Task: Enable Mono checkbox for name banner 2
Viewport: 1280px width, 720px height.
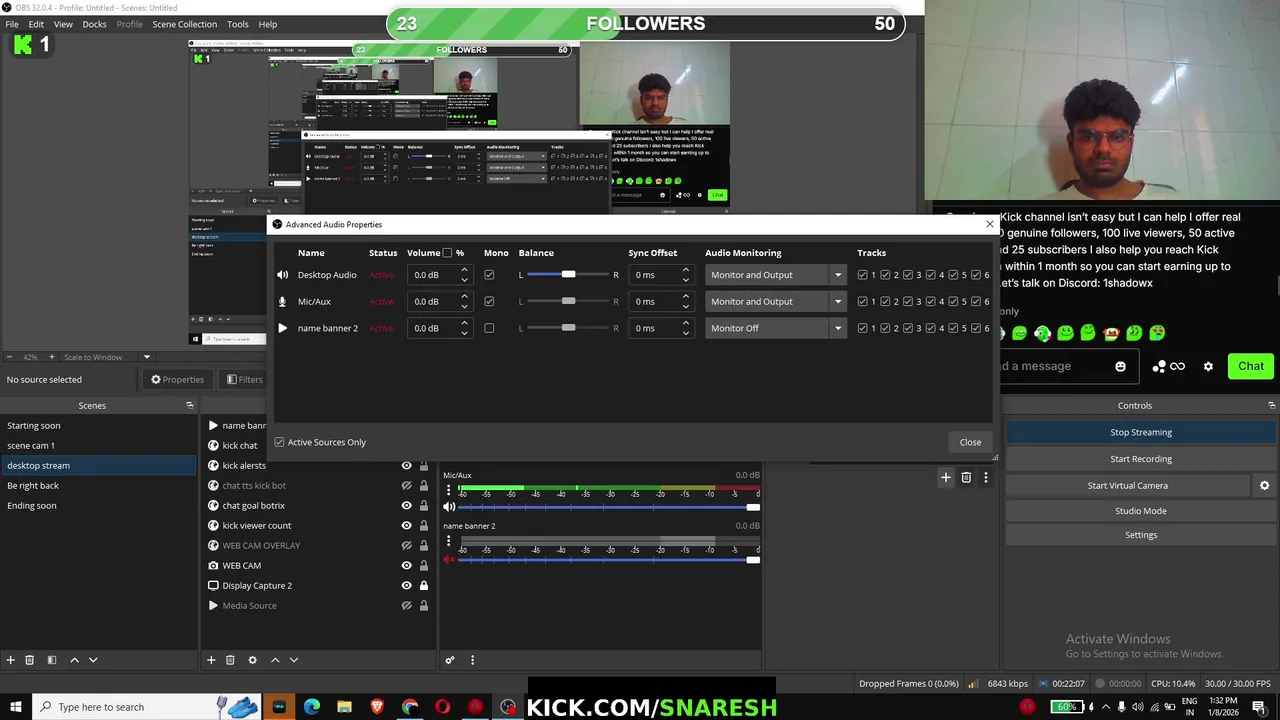Action: (489, 328)
